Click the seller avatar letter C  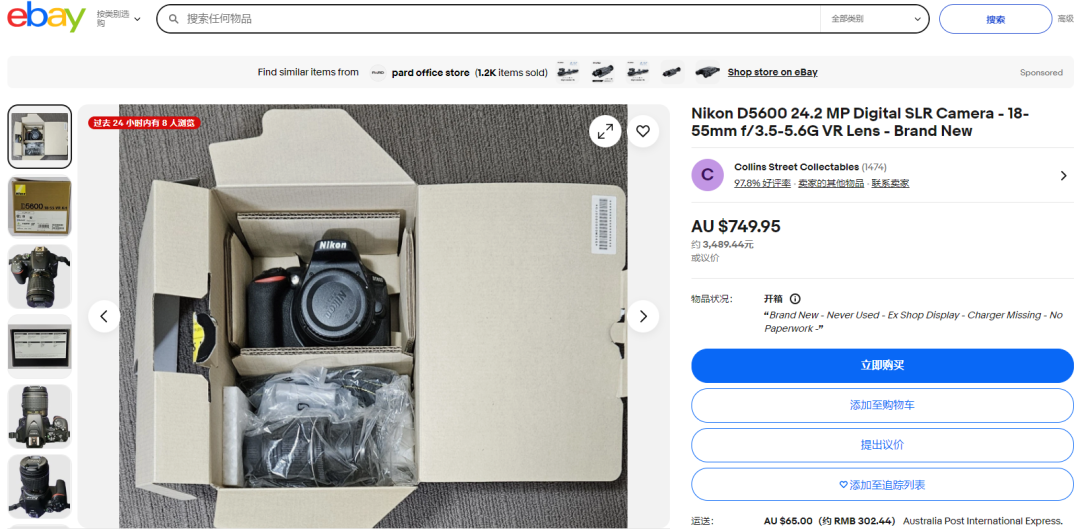tap(707, 175)
